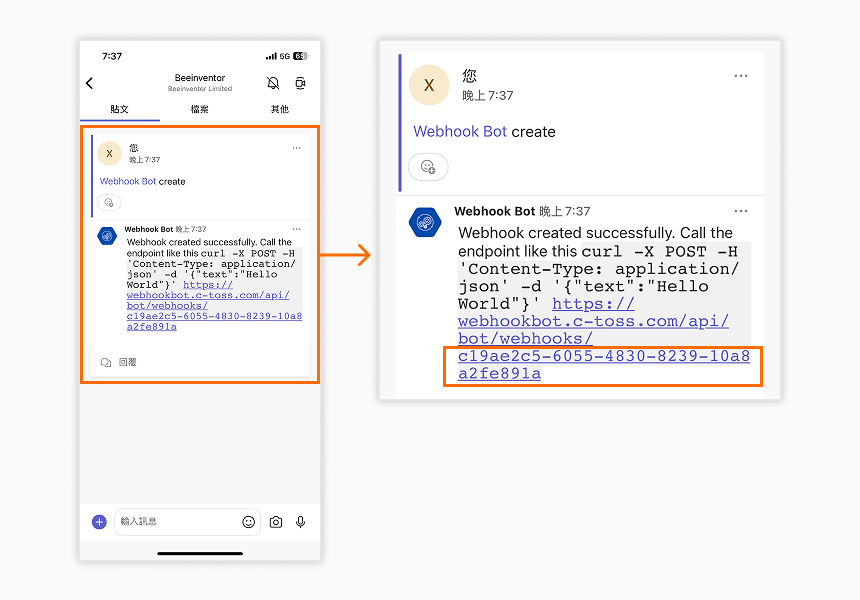
Task: Select the 貼文 tab
Action: [x=120, y=109]
